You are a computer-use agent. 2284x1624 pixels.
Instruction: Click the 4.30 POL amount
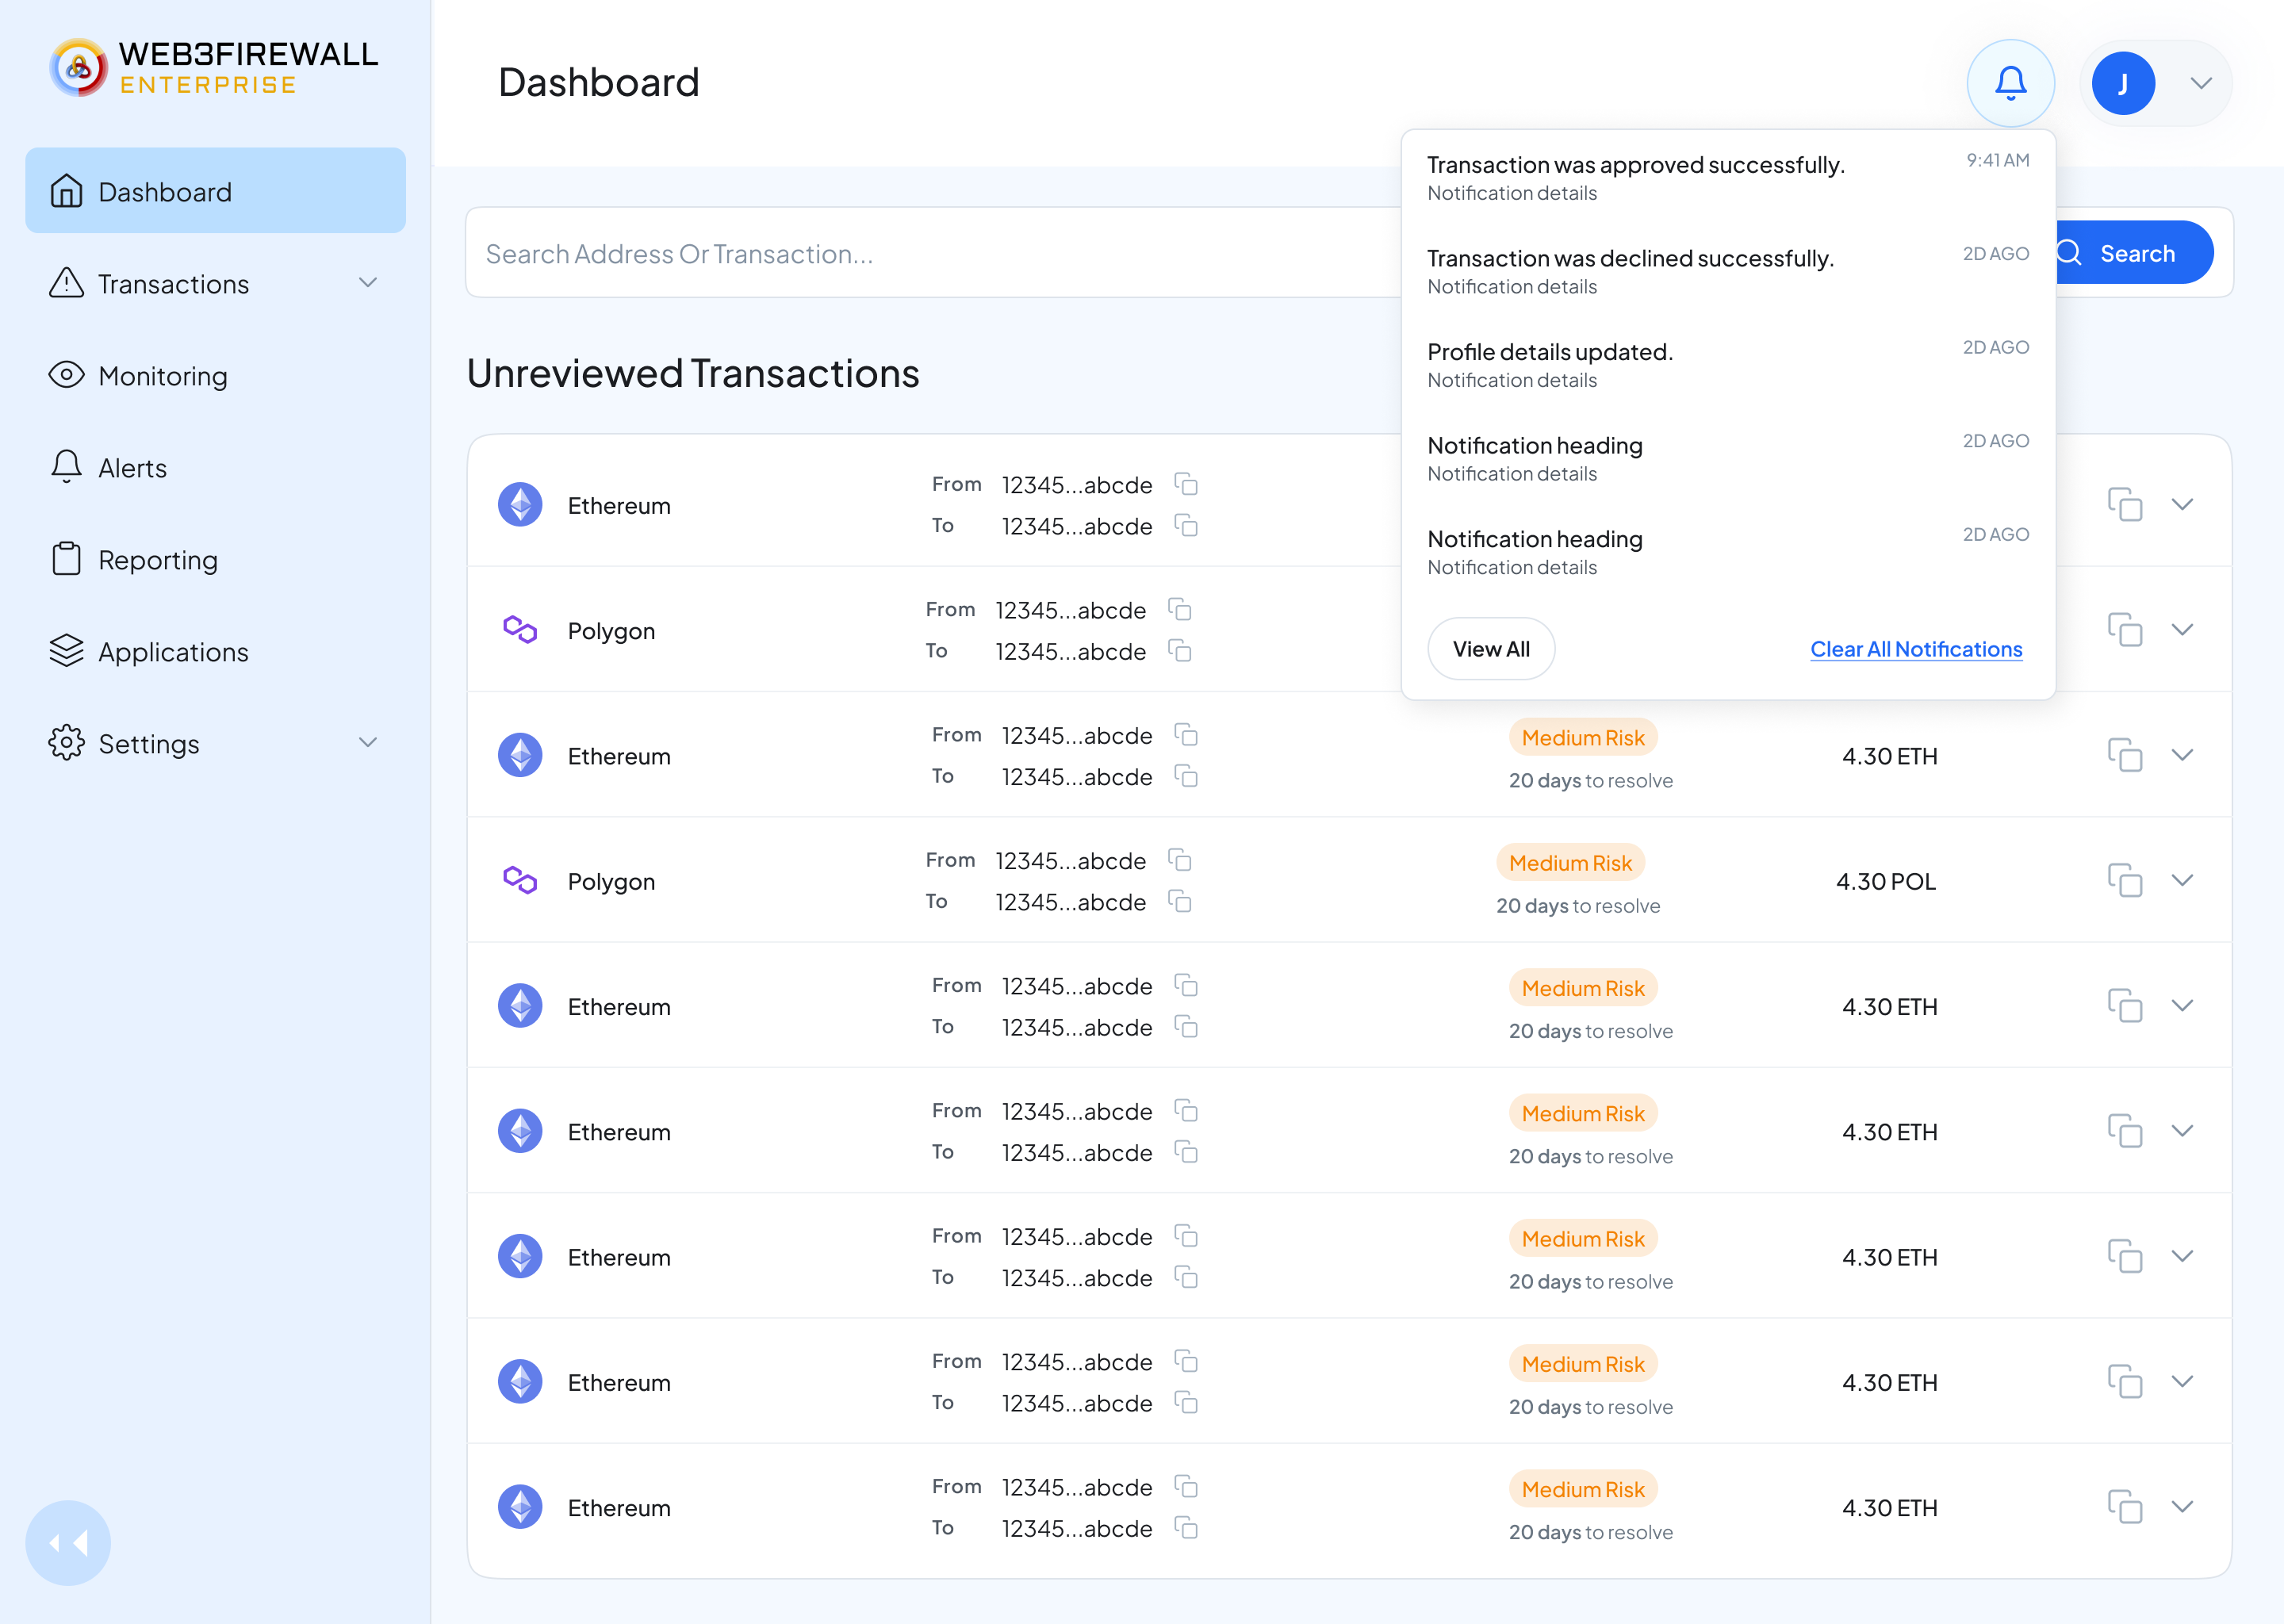(1886, 882)
